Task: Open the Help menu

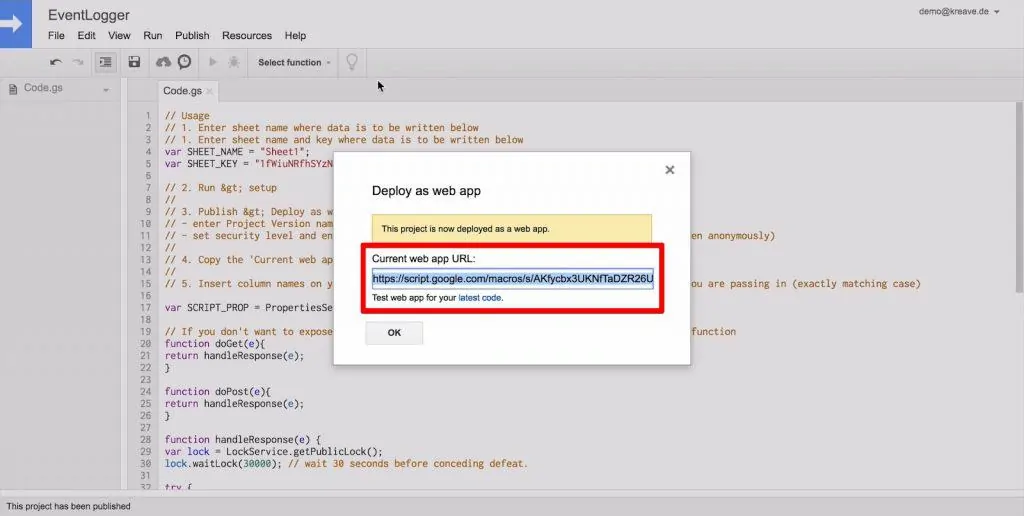Action: pos(295,35)
